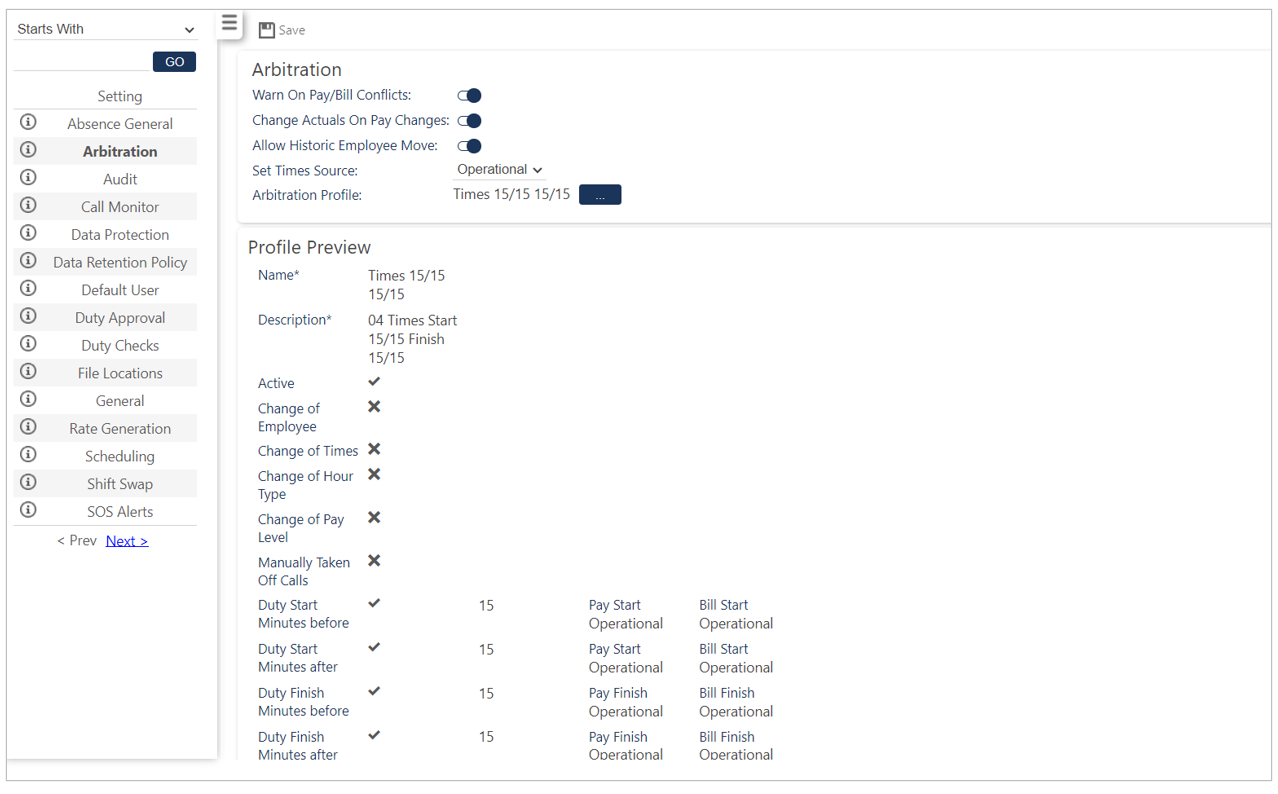Open the Starts With filter dropdown
1278x794 pixels.
105,29
